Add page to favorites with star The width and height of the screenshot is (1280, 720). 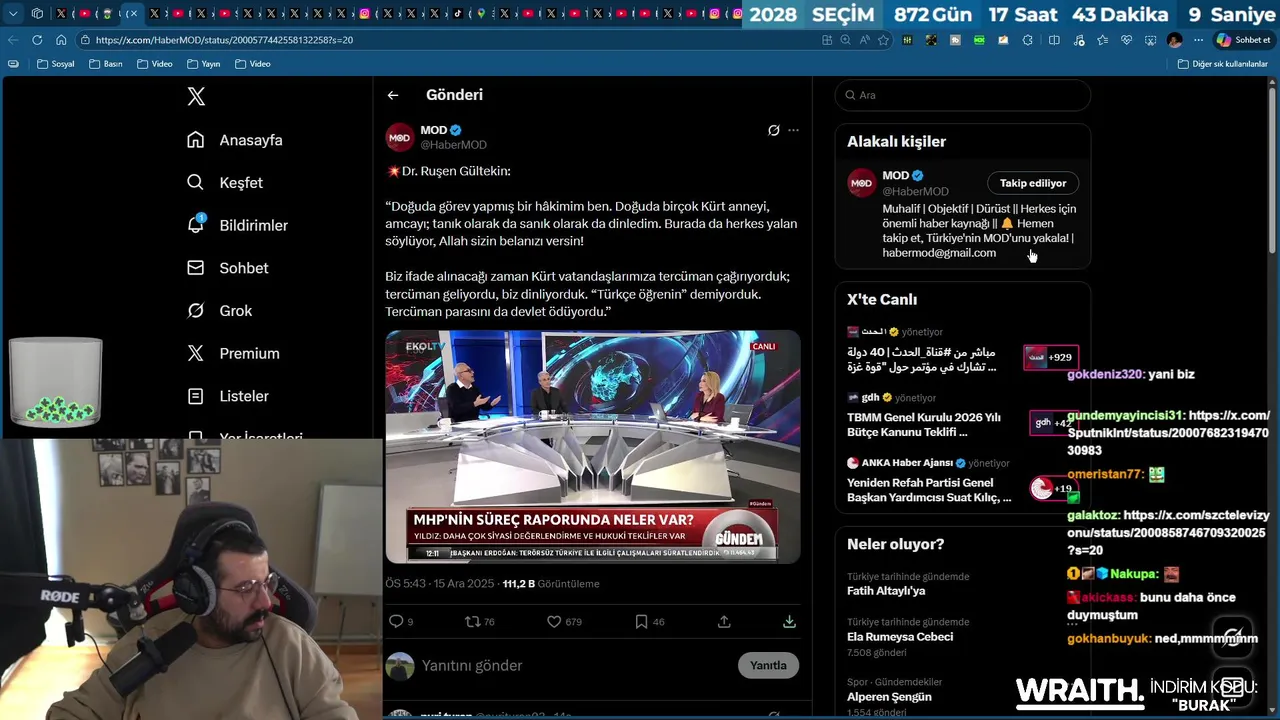click(883, 40)
